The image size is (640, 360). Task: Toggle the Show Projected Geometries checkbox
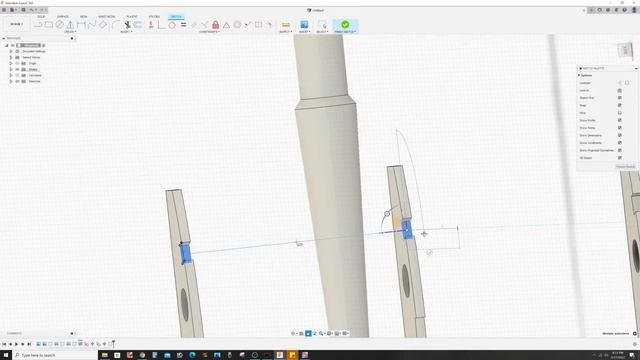(620, 150)
